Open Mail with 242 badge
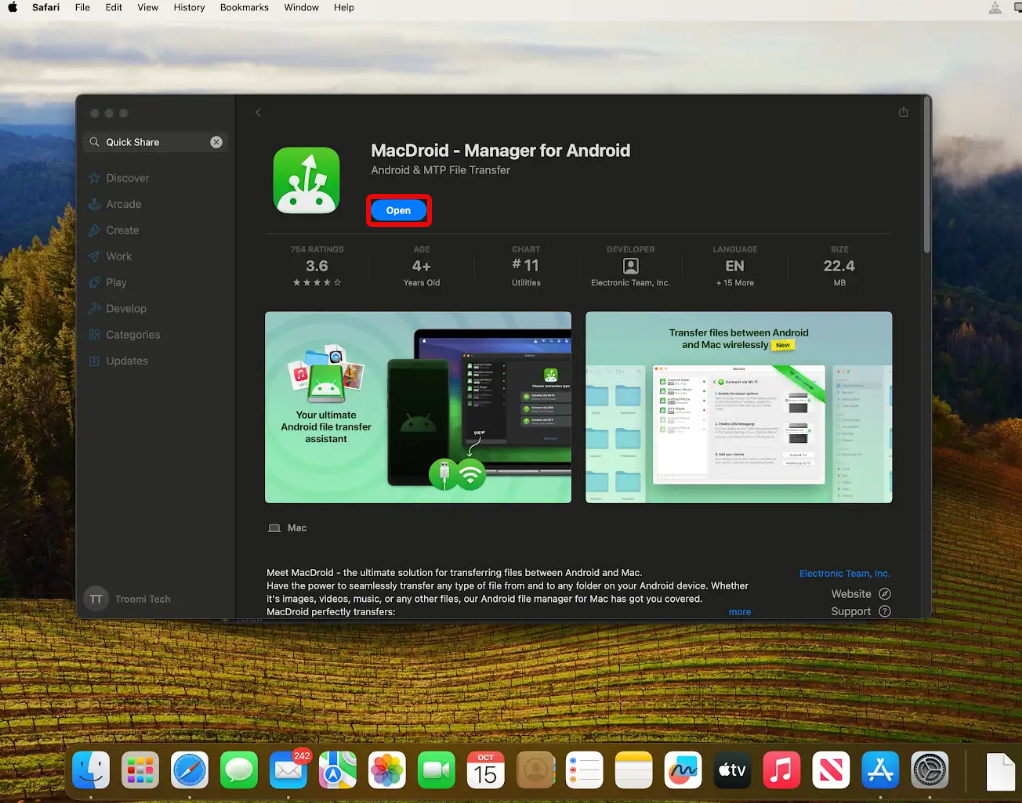 click(288, 770)
